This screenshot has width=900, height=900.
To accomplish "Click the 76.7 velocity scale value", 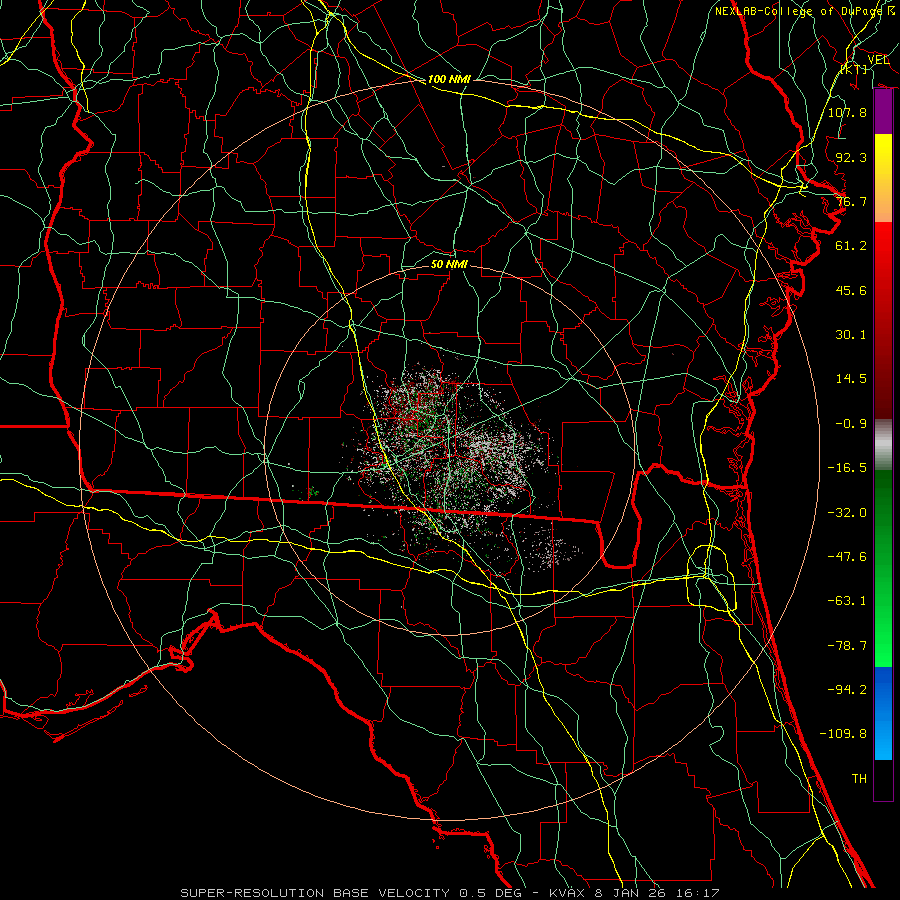I will pos(851,201).
